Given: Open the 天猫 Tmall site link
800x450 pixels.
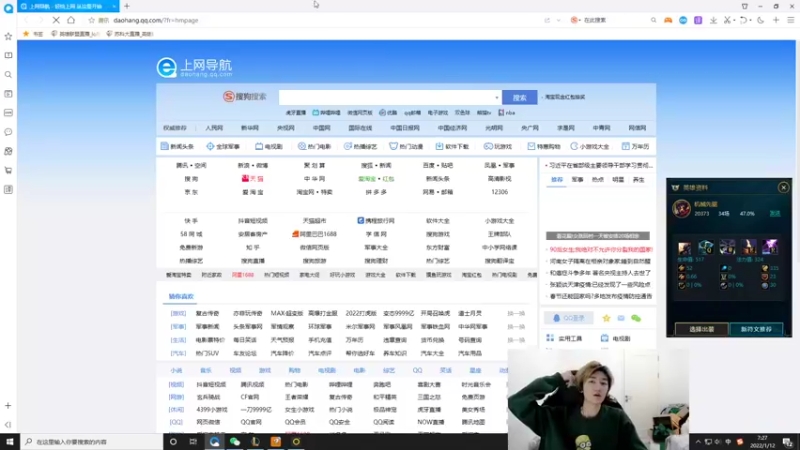Looking at the screenshot, I should [253, 179].
